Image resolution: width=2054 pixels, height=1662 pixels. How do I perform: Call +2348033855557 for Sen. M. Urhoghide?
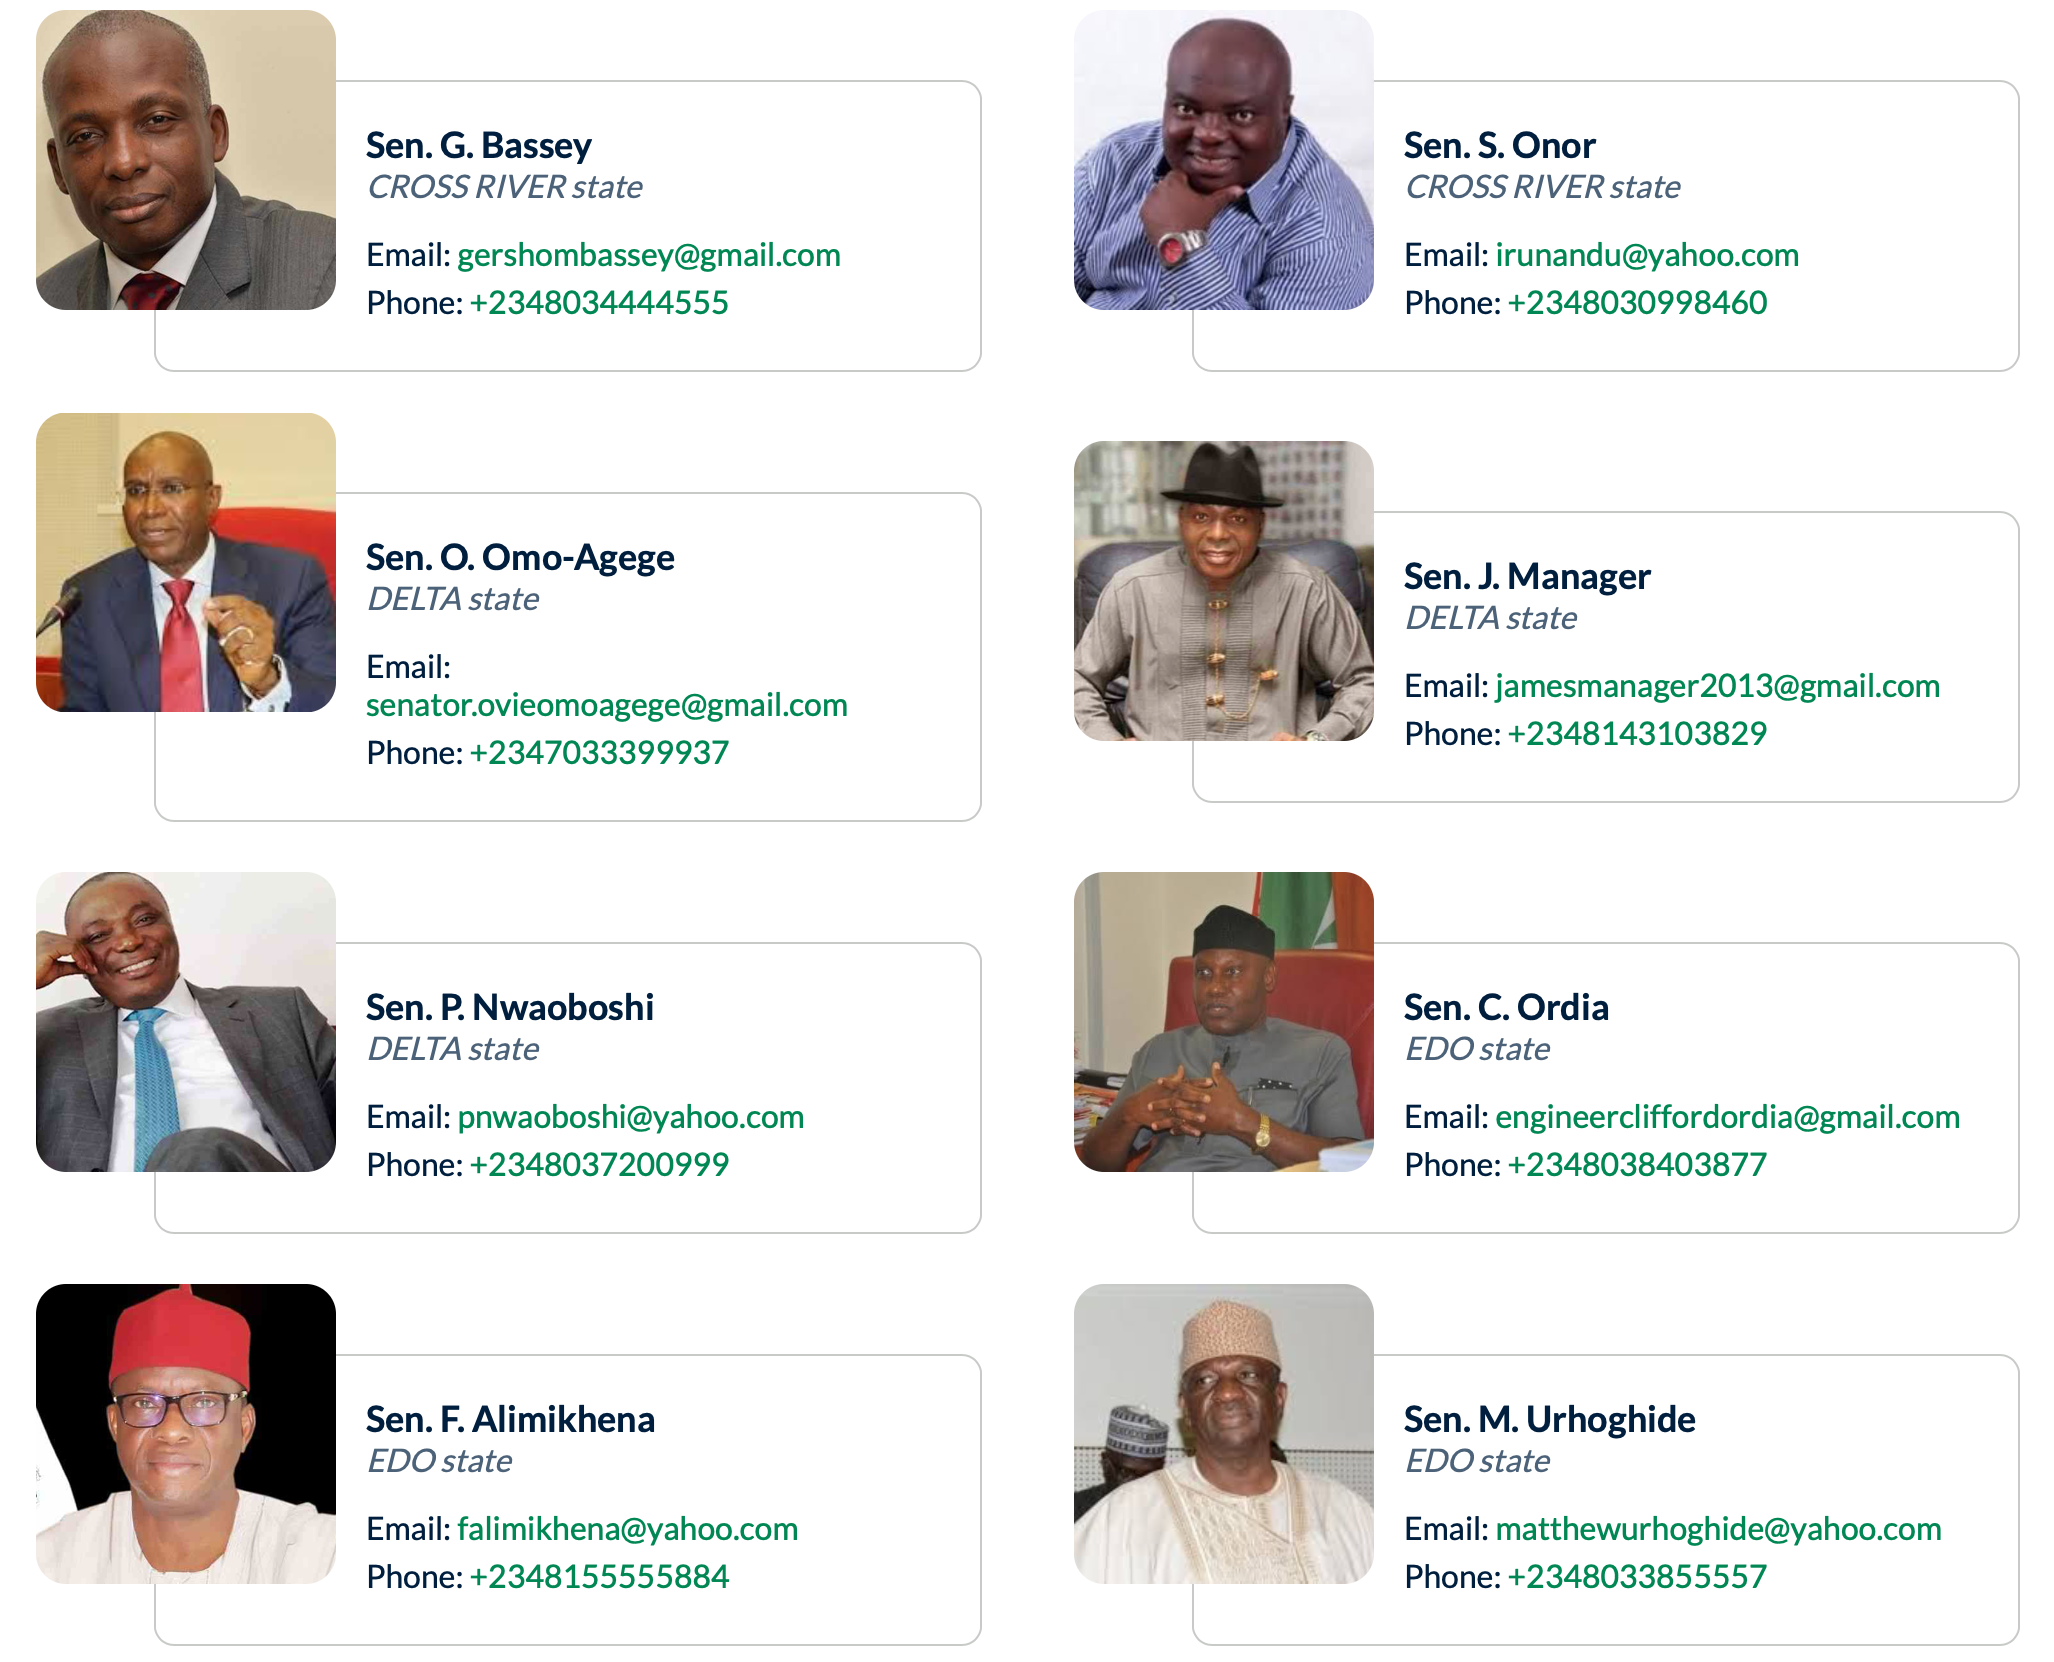[x=1637, y=1576]
